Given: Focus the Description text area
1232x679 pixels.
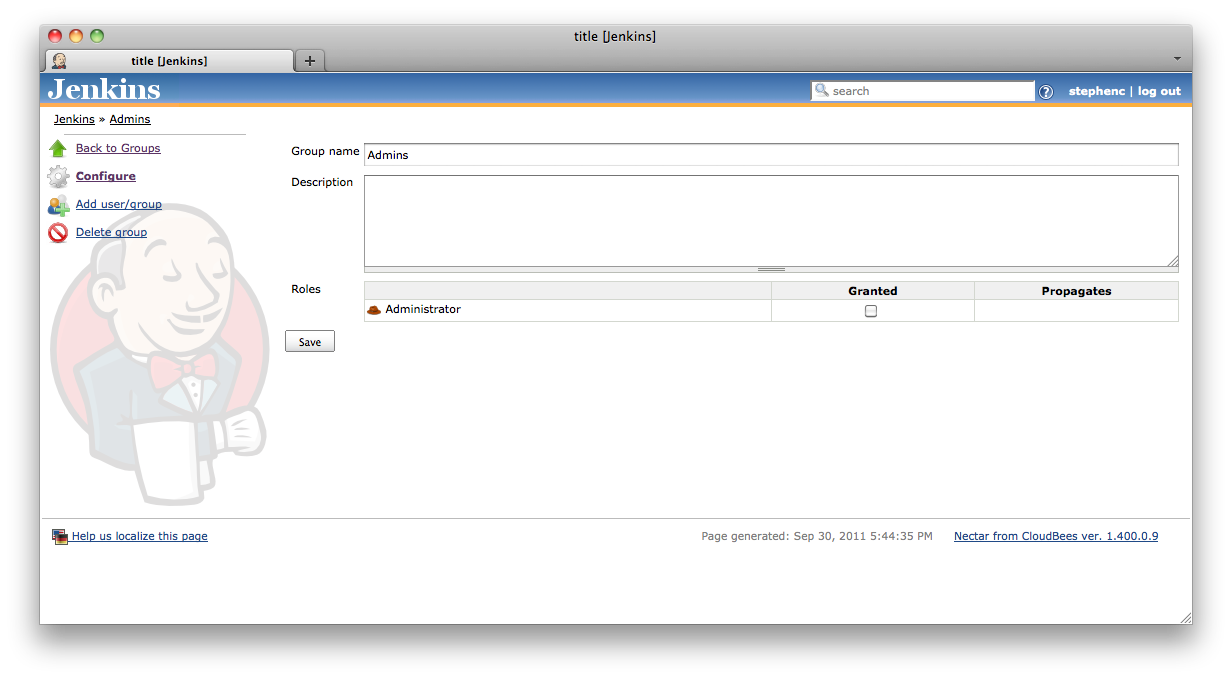Looking at the screenshot, I should [x=771, y=221].
